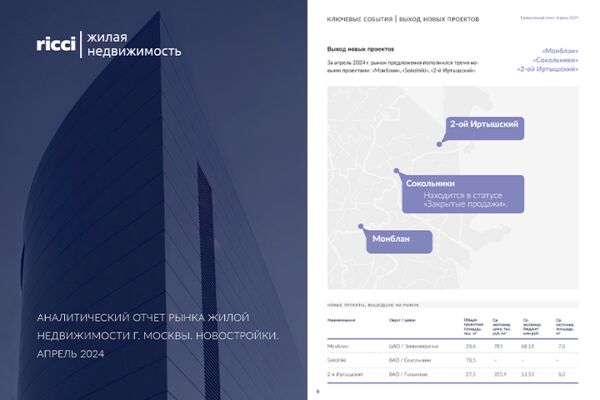
Task: Click the table caption above the projects table
Action: (x=373, y=305)
